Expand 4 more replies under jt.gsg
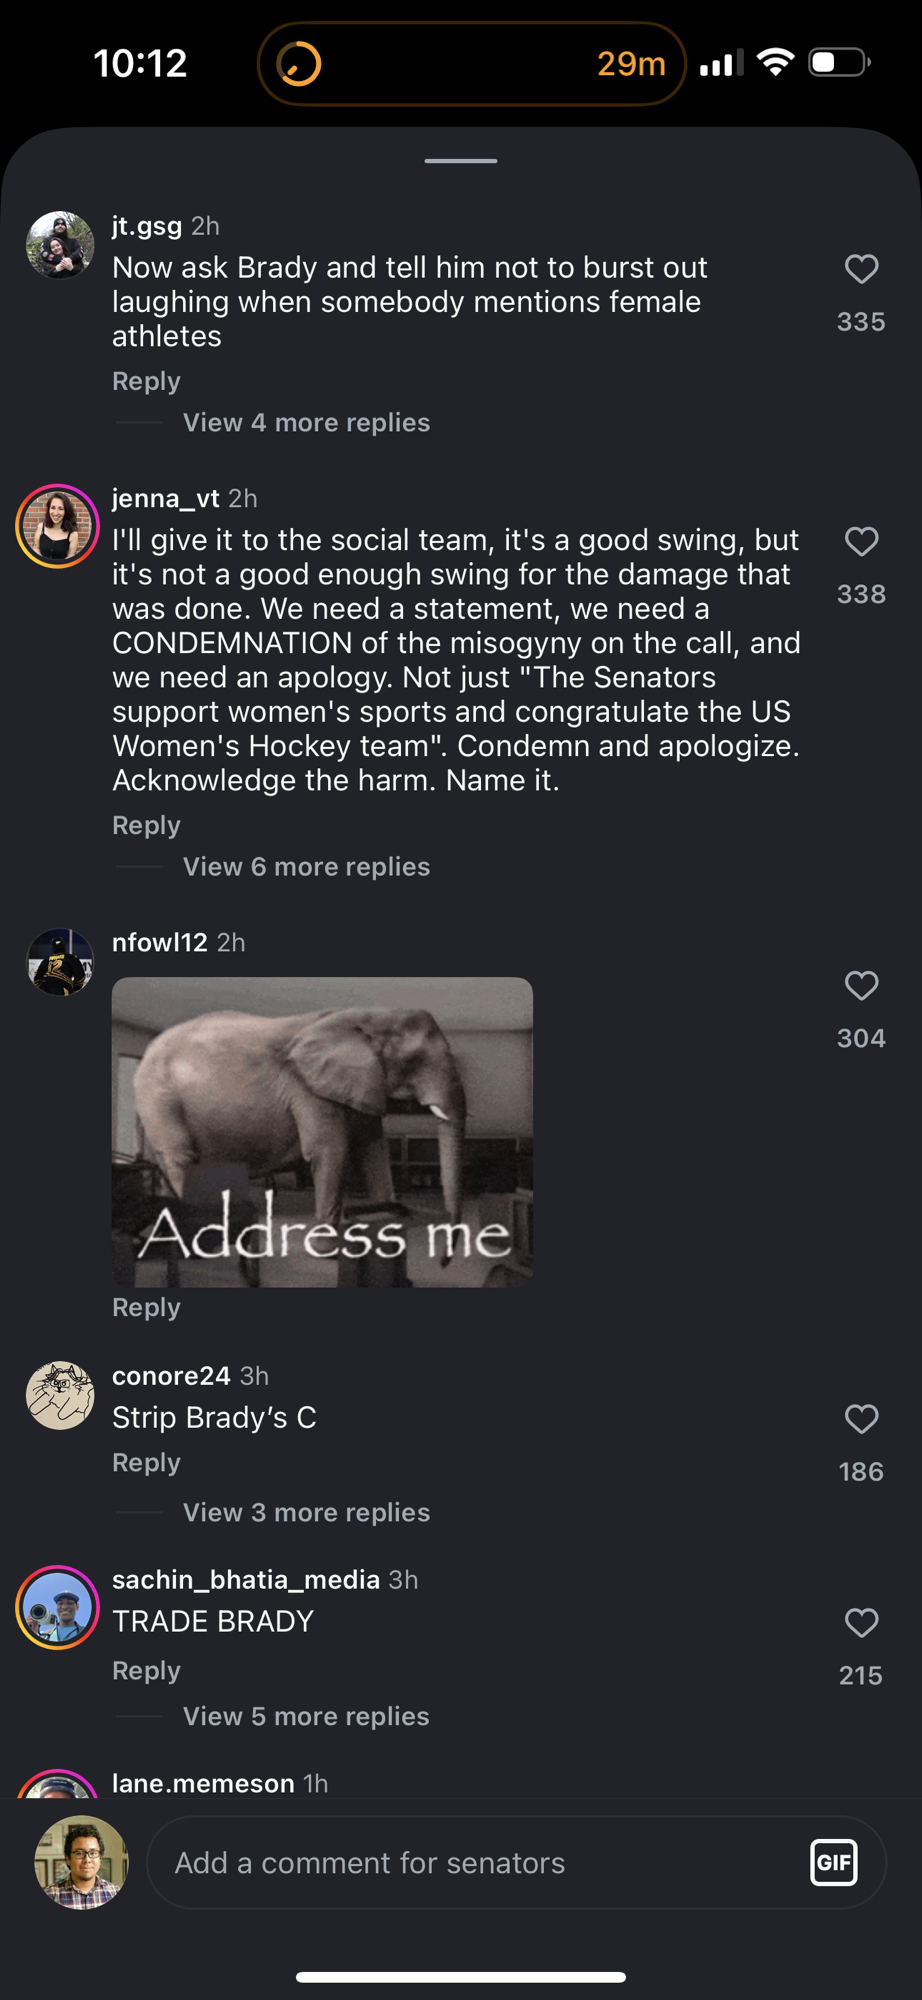The width and height of the screenshot is (922, 2000). tap(306, 423)
